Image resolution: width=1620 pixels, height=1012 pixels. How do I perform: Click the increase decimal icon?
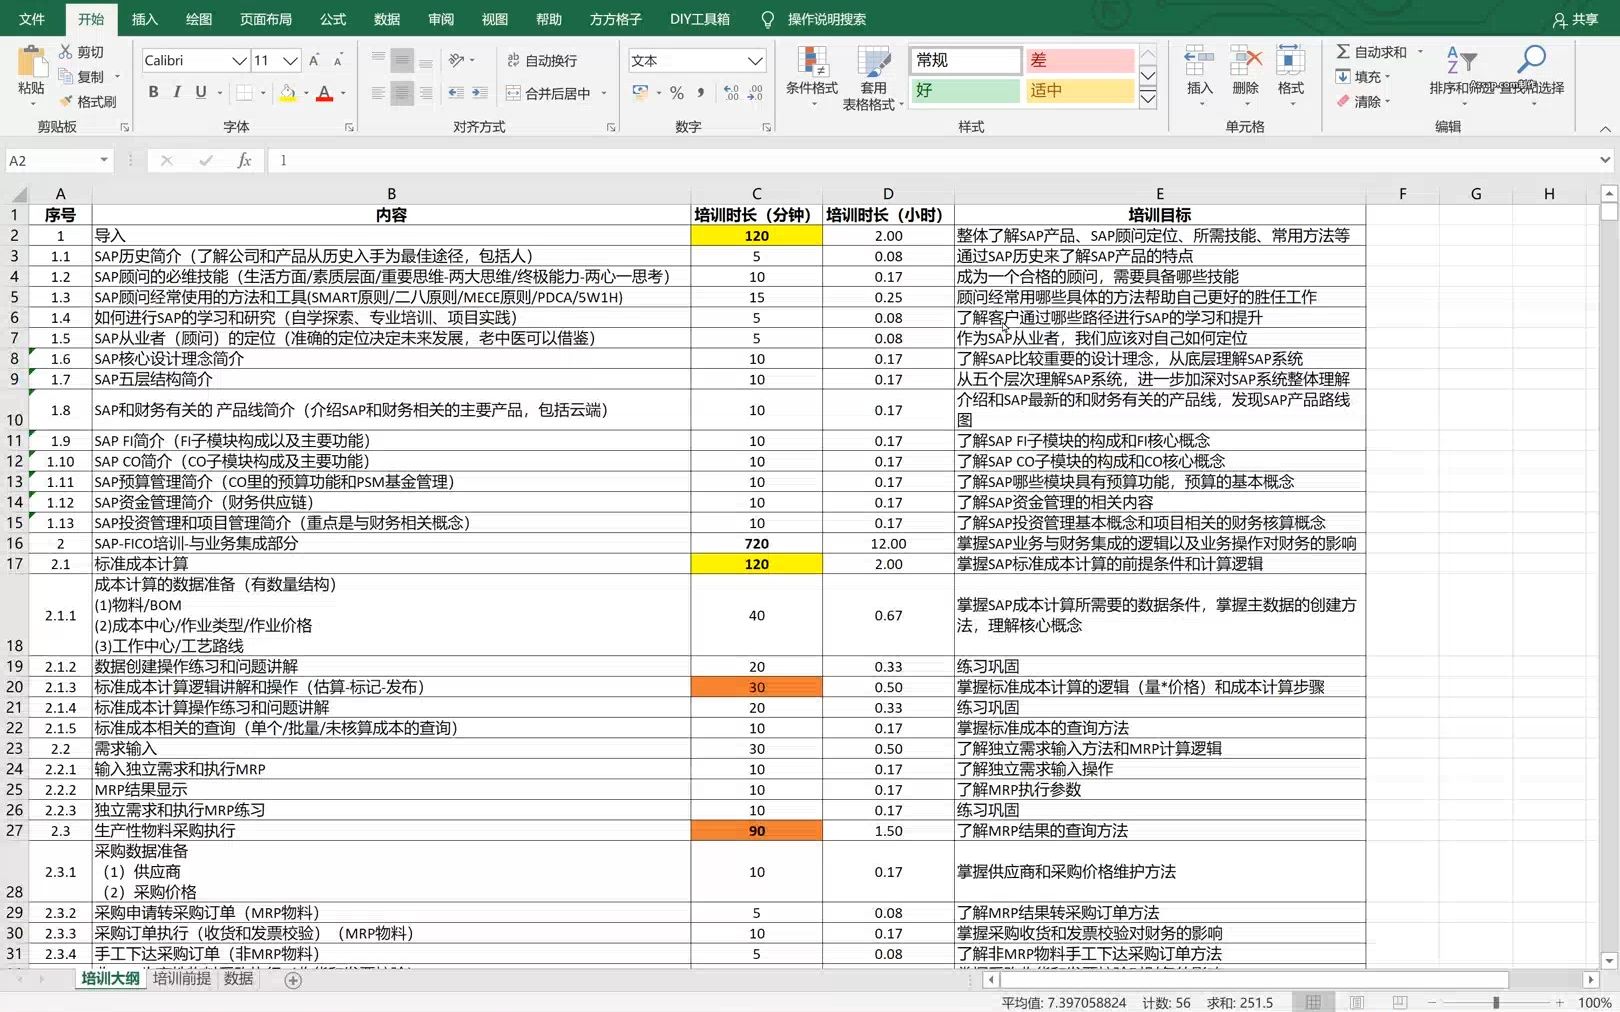(x=731, y=93)
